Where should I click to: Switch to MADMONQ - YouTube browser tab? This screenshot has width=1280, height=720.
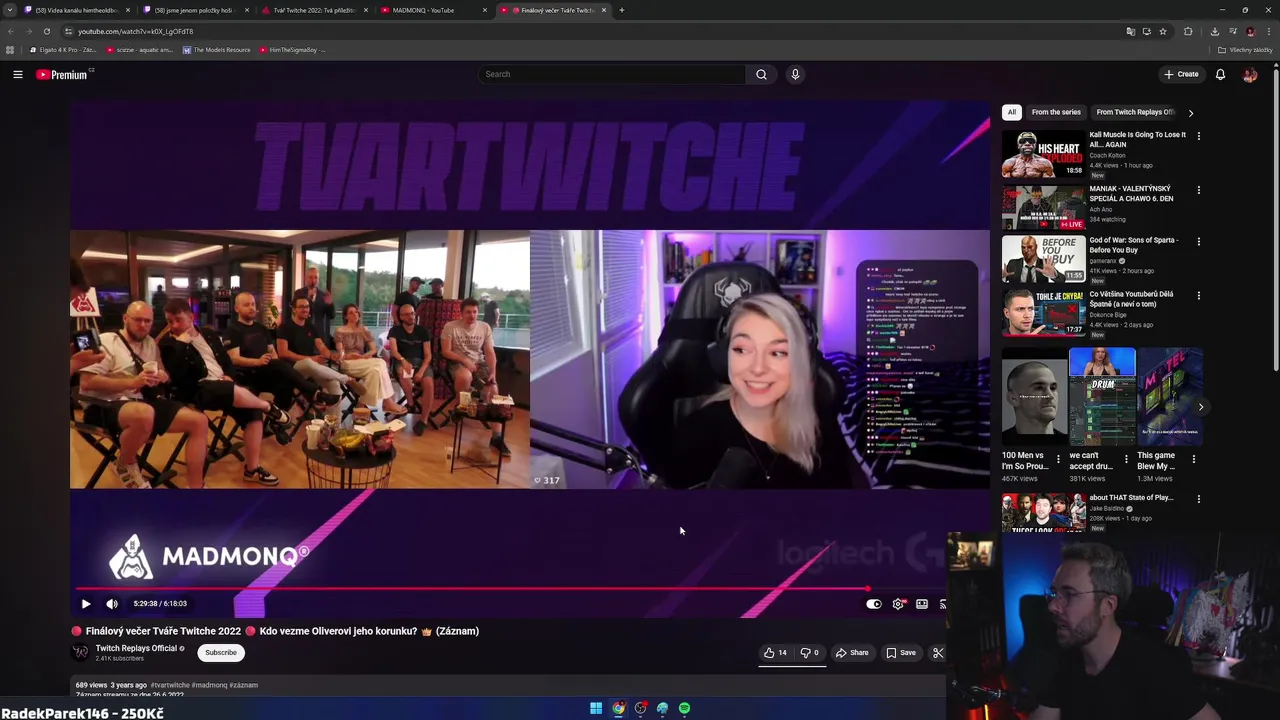432,10
